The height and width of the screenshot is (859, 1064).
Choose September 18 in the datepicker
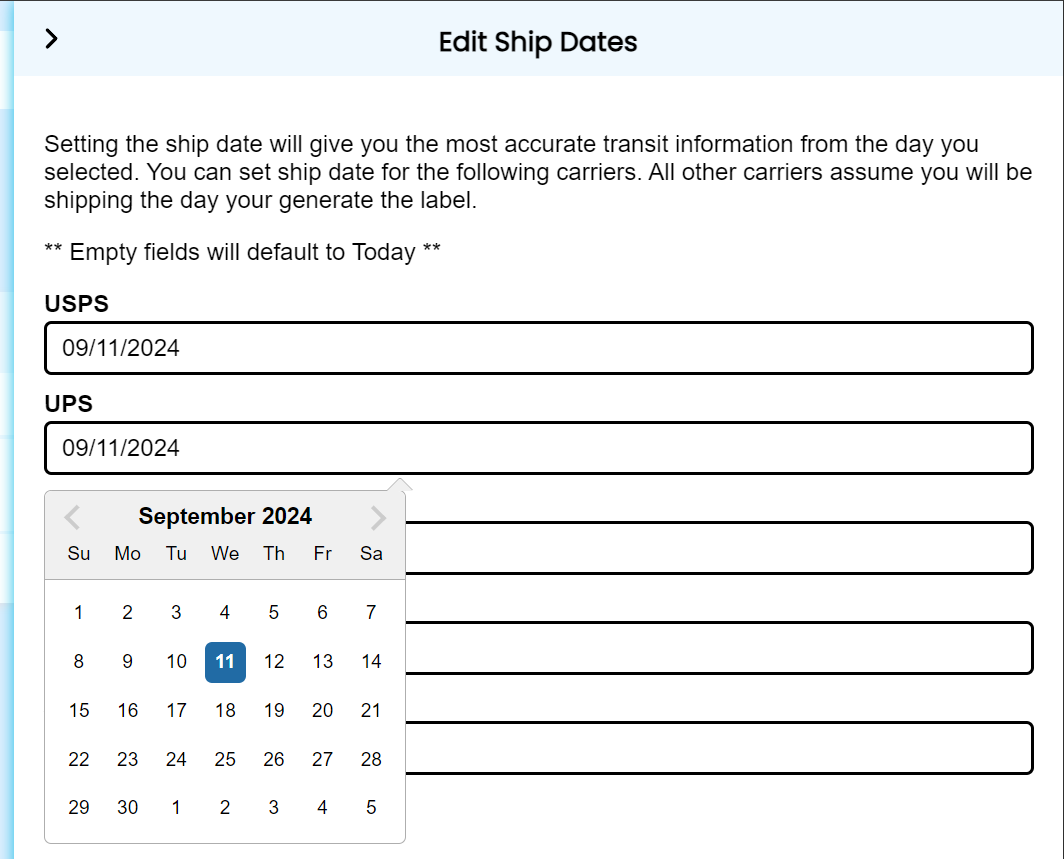[225, 710]
